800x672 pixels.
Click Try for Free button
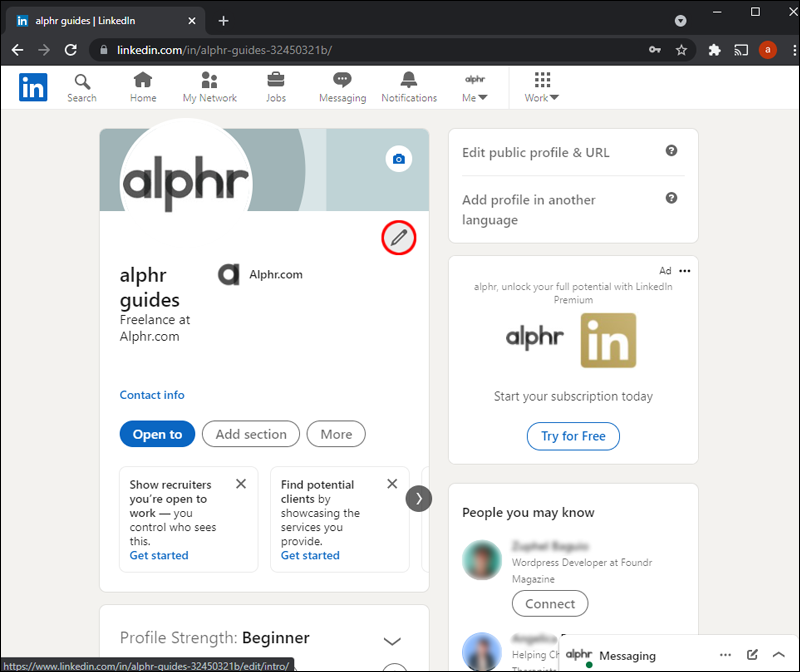point(573,436)
